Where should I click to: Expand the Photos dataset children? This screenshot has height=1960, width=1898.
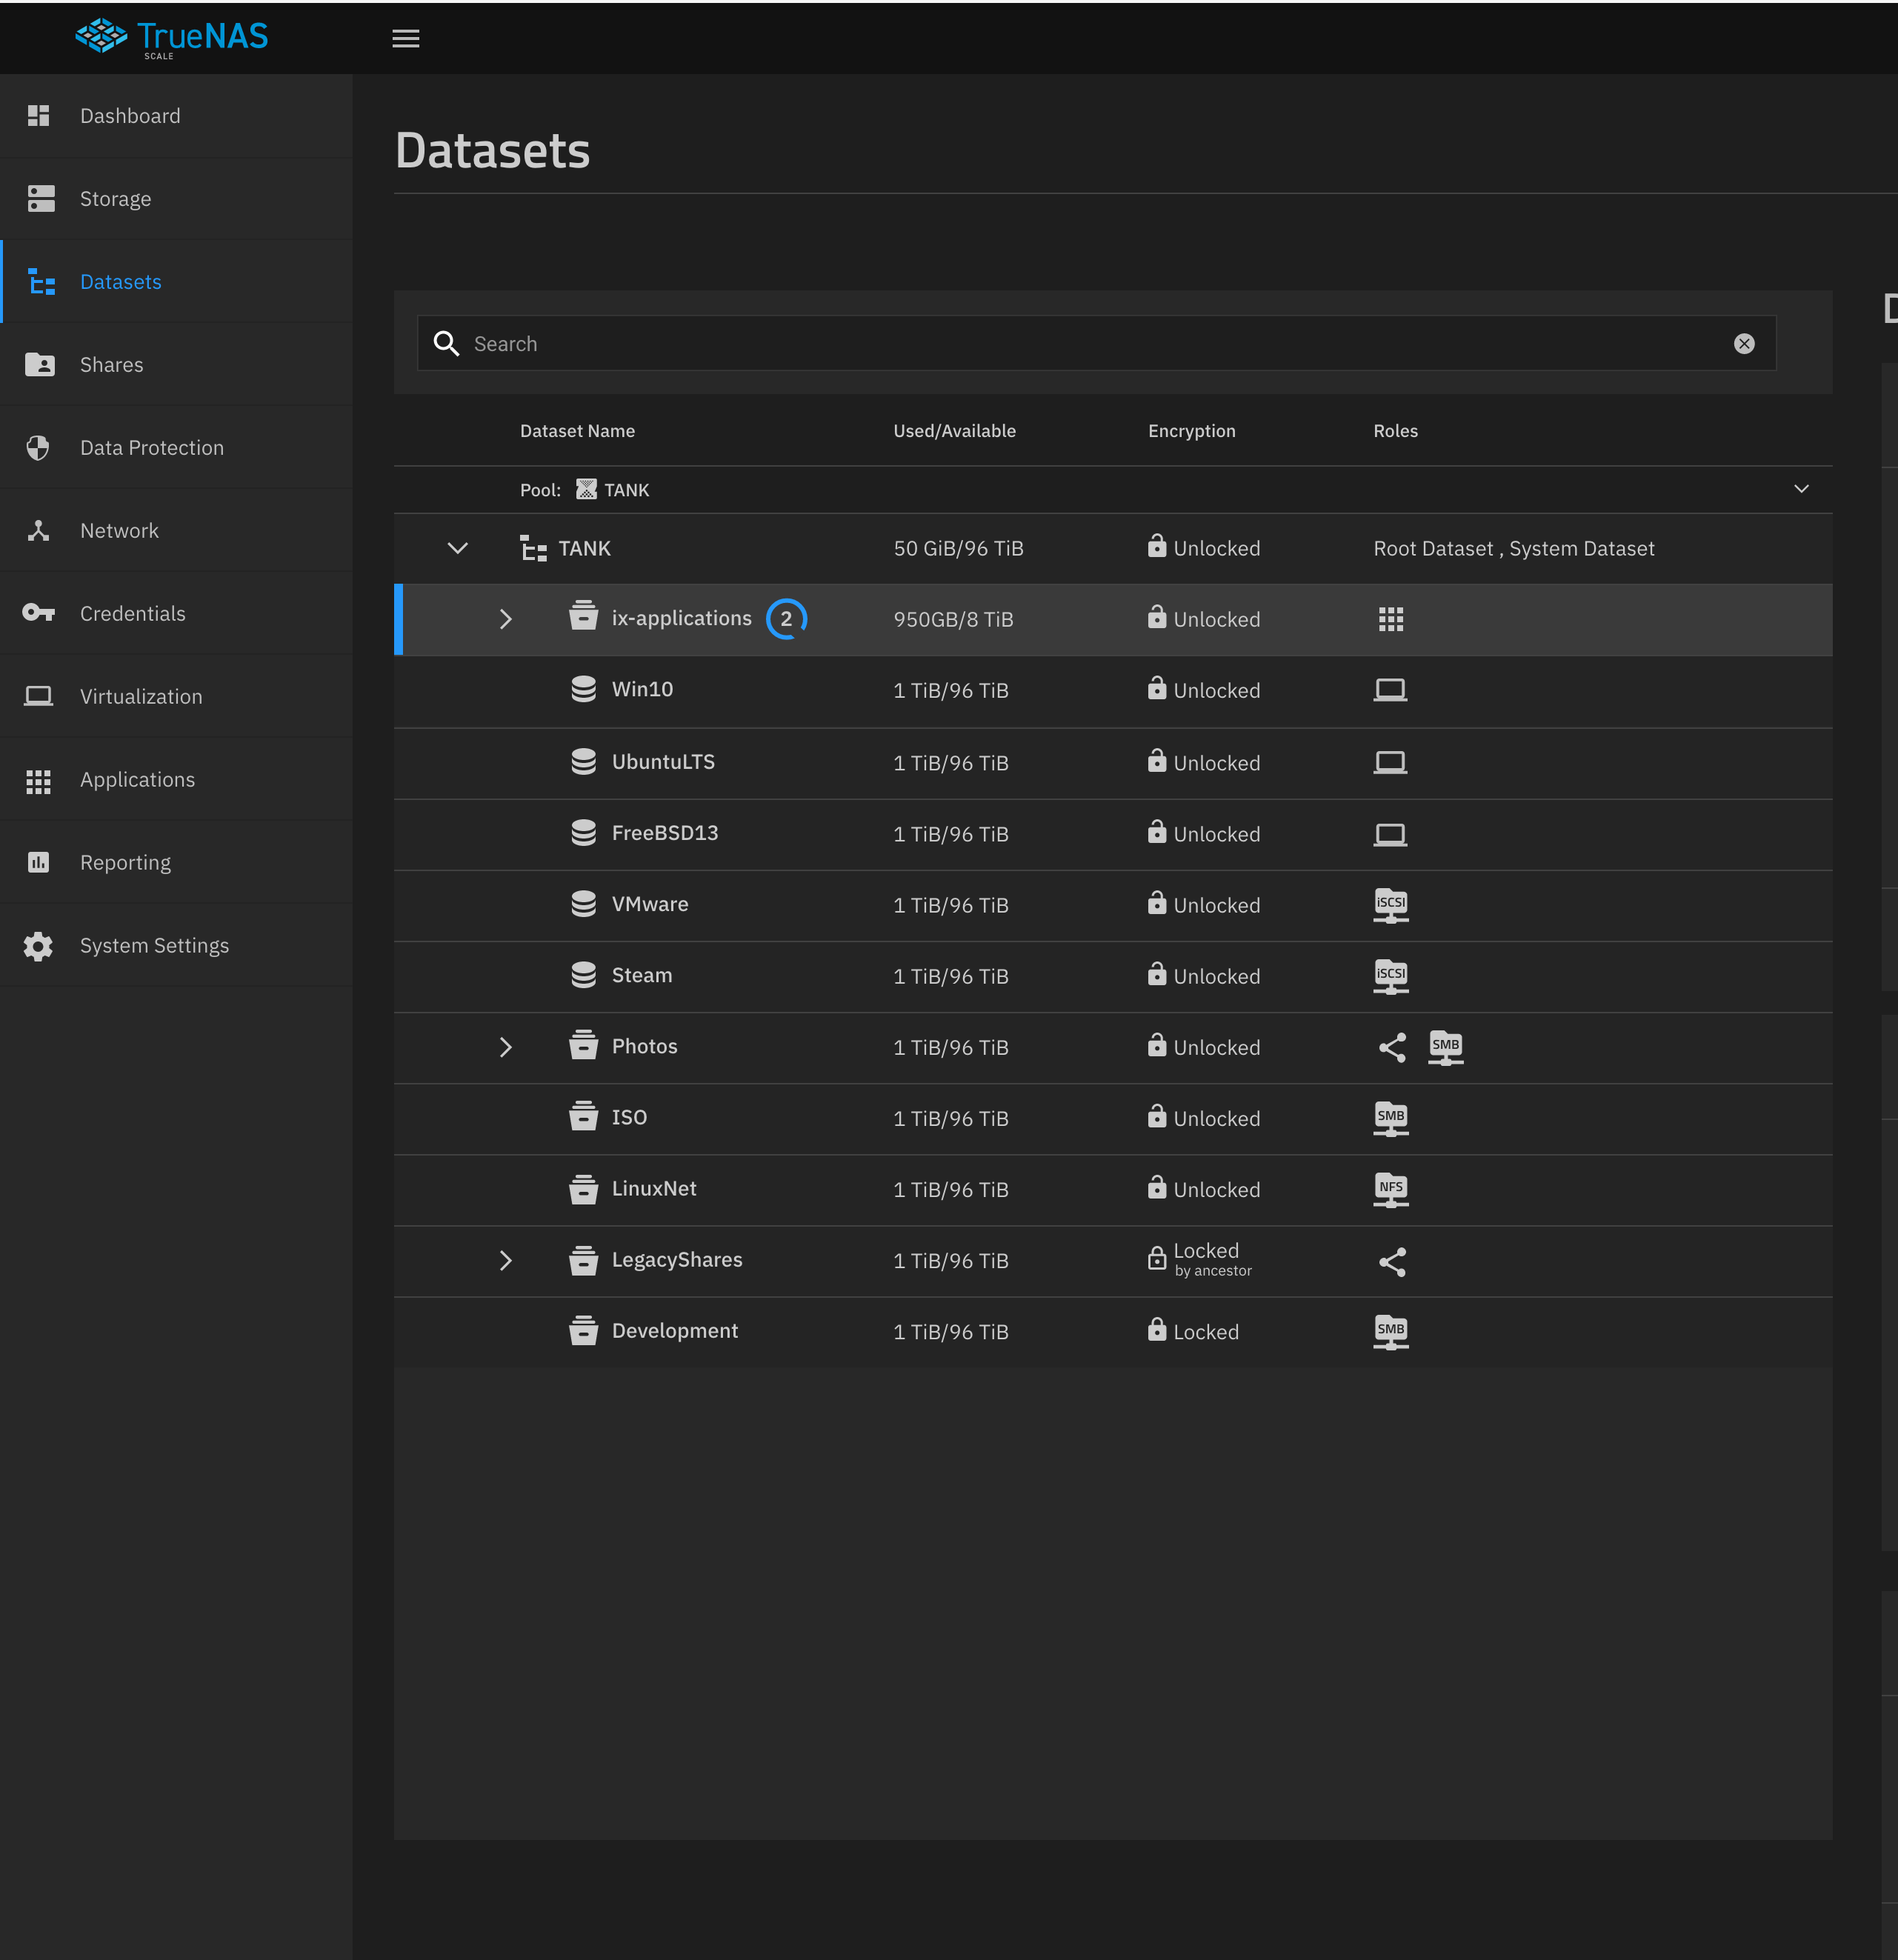[505, 1047]
